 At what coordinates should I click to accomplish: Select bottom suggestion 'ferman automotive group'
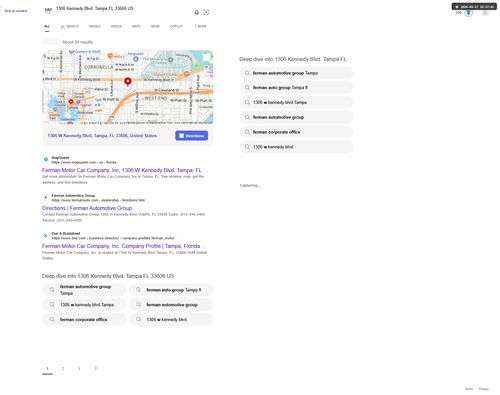pyautogui.click(x=171, y=305)
